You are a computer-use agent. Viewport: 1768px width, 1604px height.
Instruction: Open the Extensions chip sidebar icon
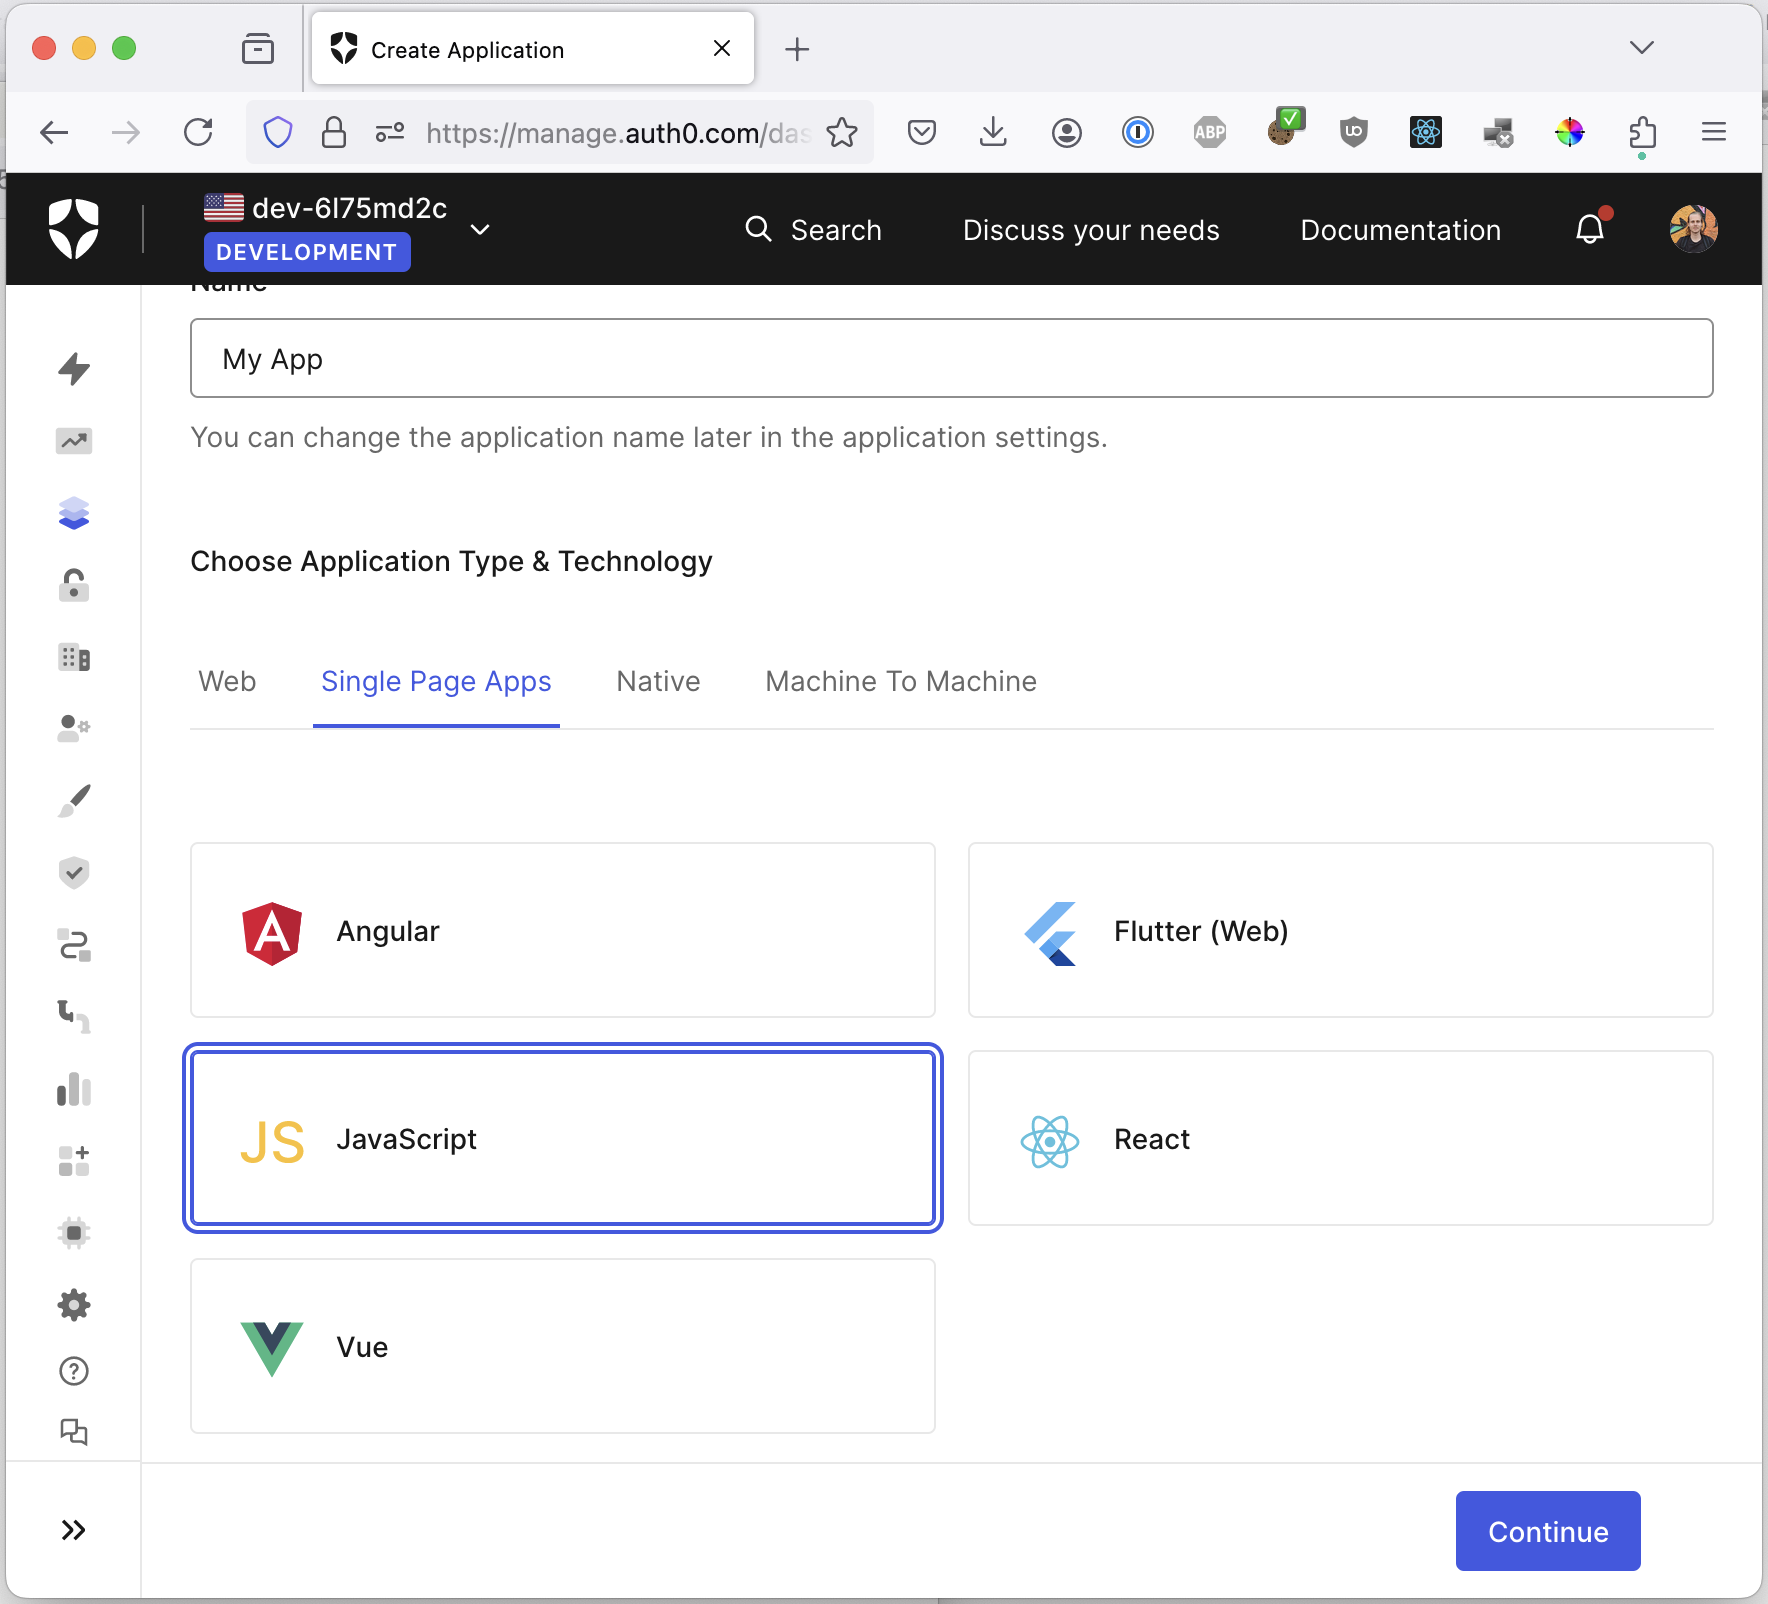74,1233
